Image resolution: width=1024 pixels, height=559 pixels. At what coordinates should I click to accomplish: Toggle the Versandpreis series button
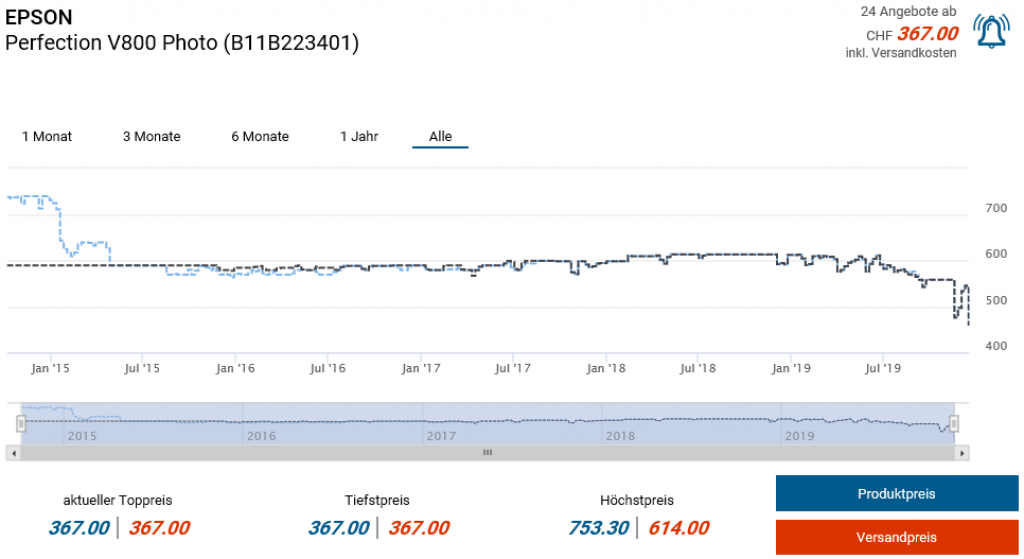click(896, 537)
